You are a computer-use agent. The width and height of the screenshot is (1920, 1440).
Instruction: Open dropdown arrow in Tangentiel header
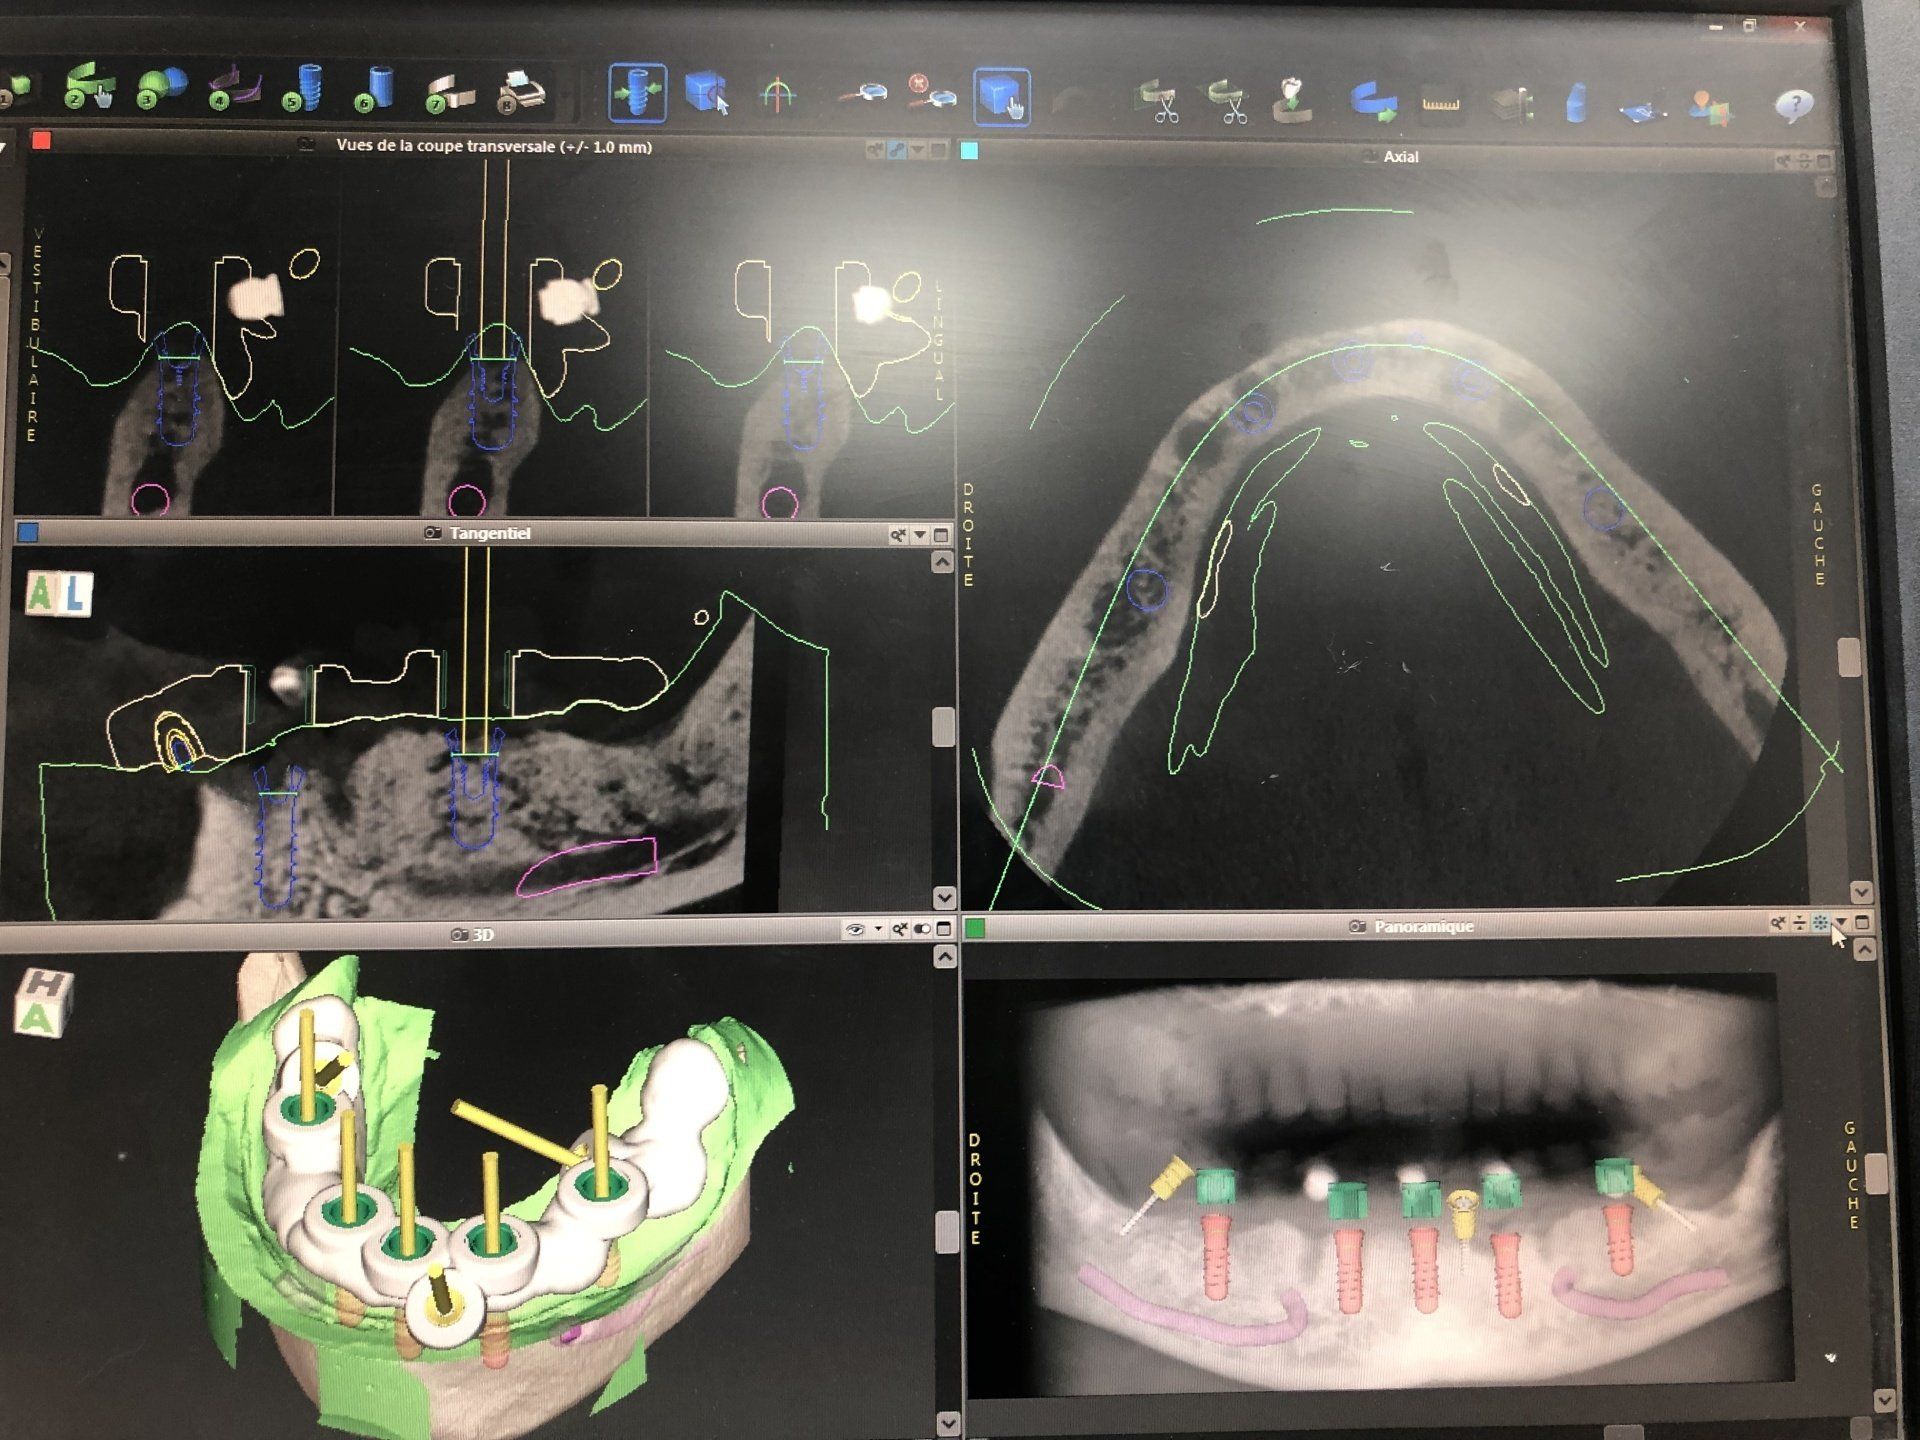[920, 536]
